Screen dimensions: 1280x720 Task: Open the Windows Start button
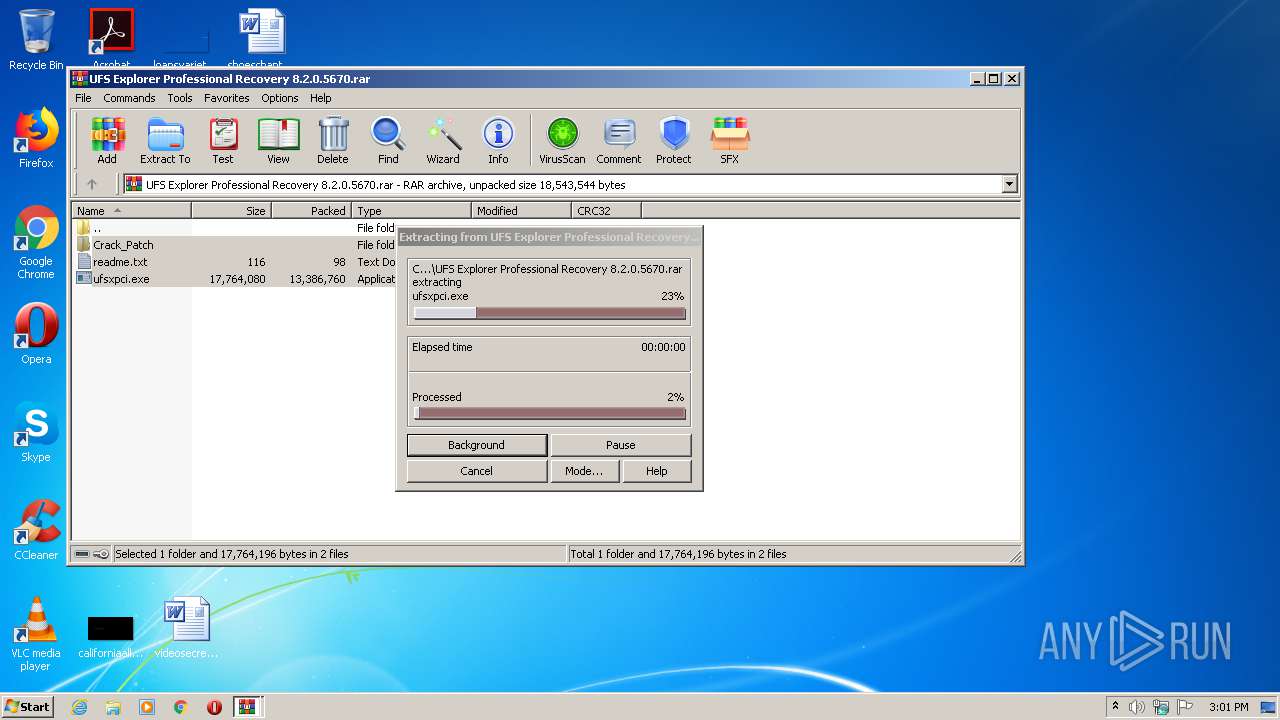click(x=28, y=707)
